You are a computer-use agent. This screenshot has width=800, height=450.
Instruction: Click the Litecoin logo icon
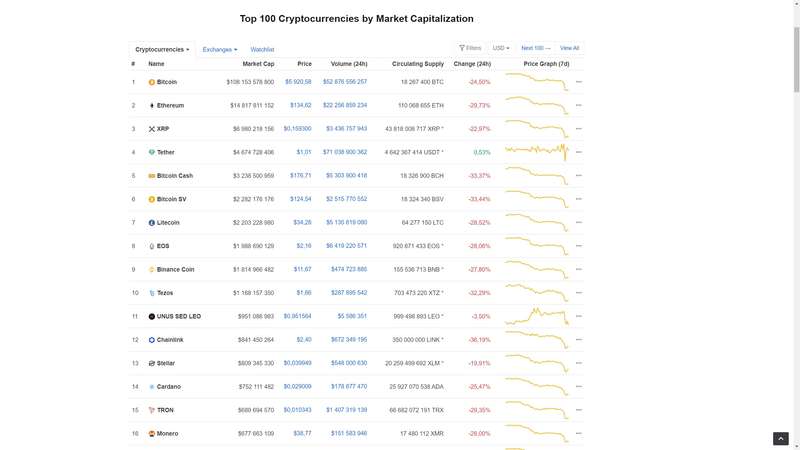(x=152, y=223)
